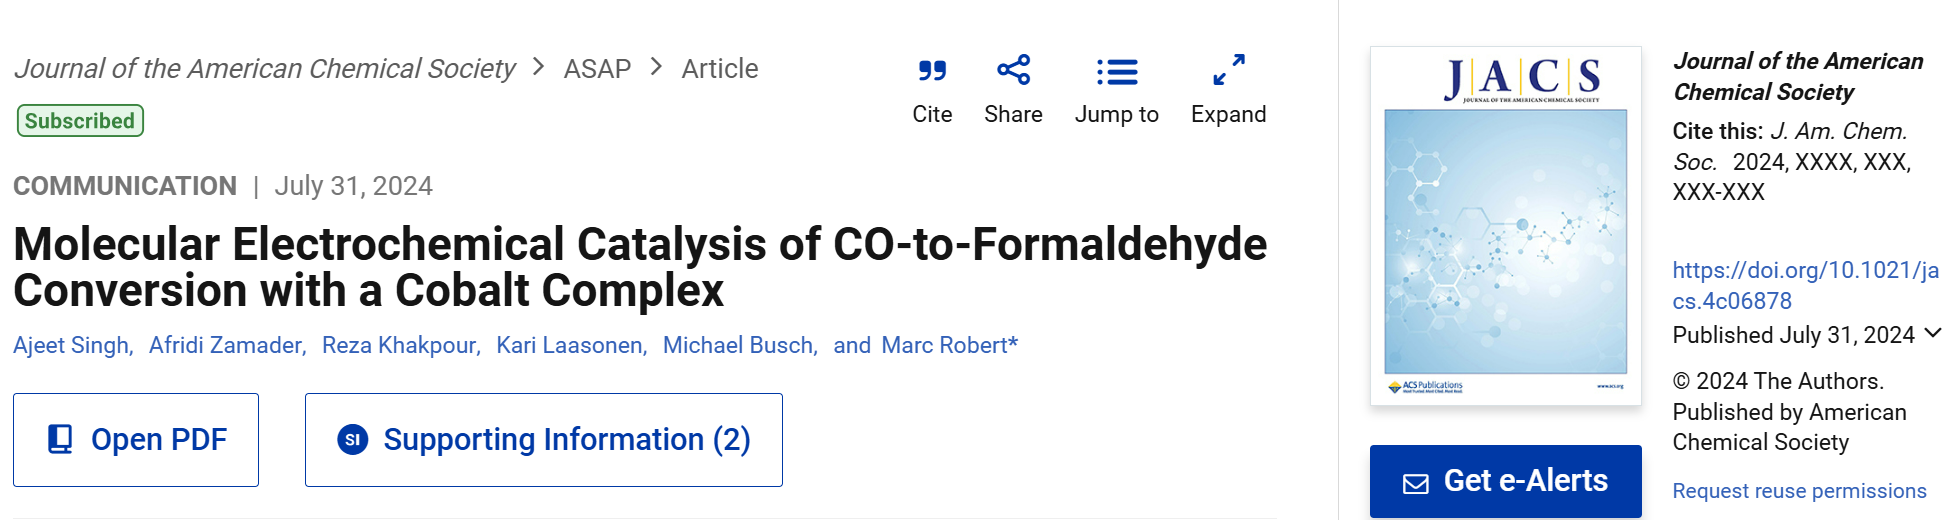Click the ACS Publications logo on cover
The image size is (1953, 520).
click(1425, 387)
